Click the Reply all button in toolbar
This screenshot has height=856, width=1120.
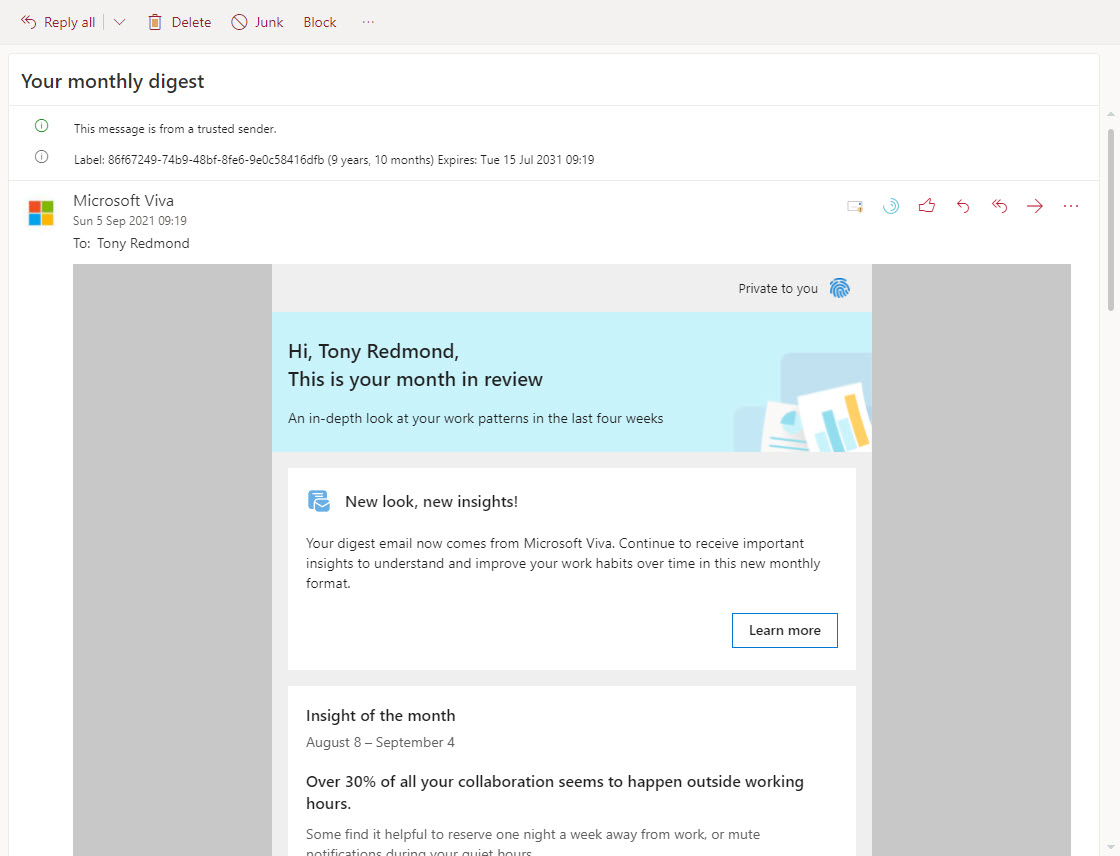click(58, 22)
